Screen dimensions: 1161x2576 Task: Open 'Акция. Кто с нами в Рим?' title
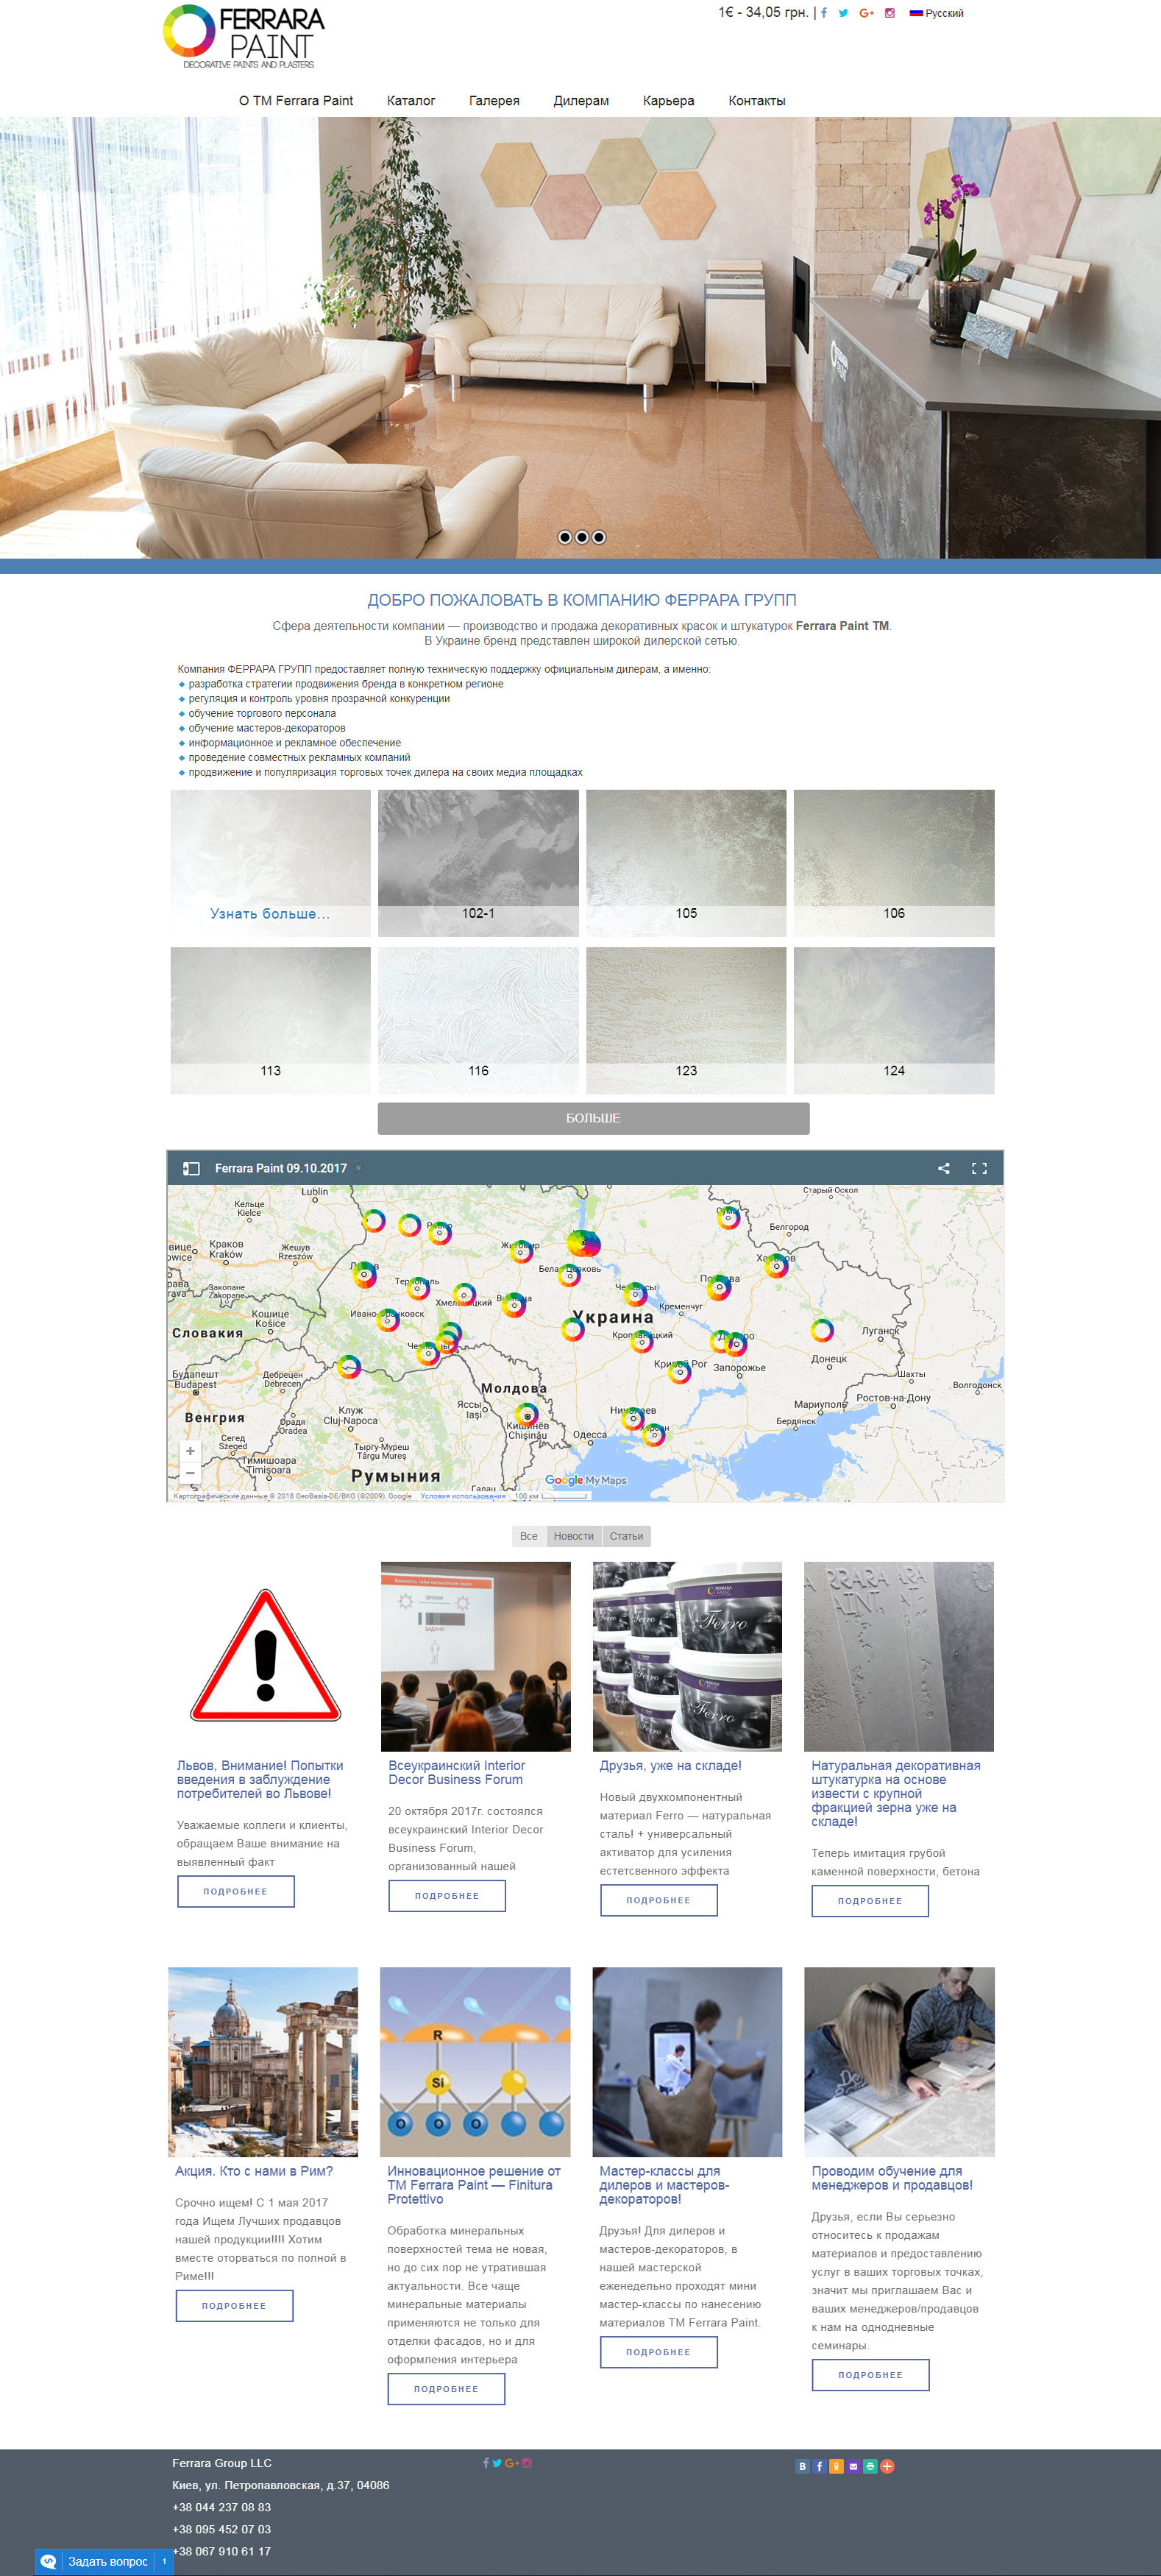click(254, 2170)
